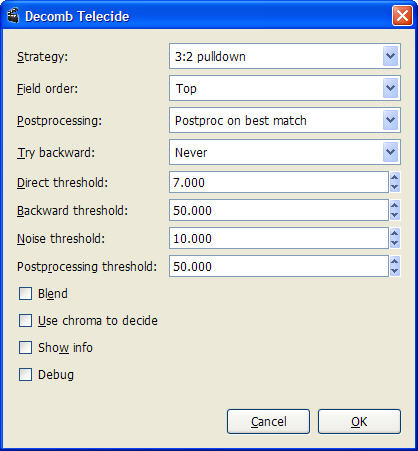The width and height of the screenshot is (418, 451).
Task: Click the Cancel button
Action: tap(268, 422)
